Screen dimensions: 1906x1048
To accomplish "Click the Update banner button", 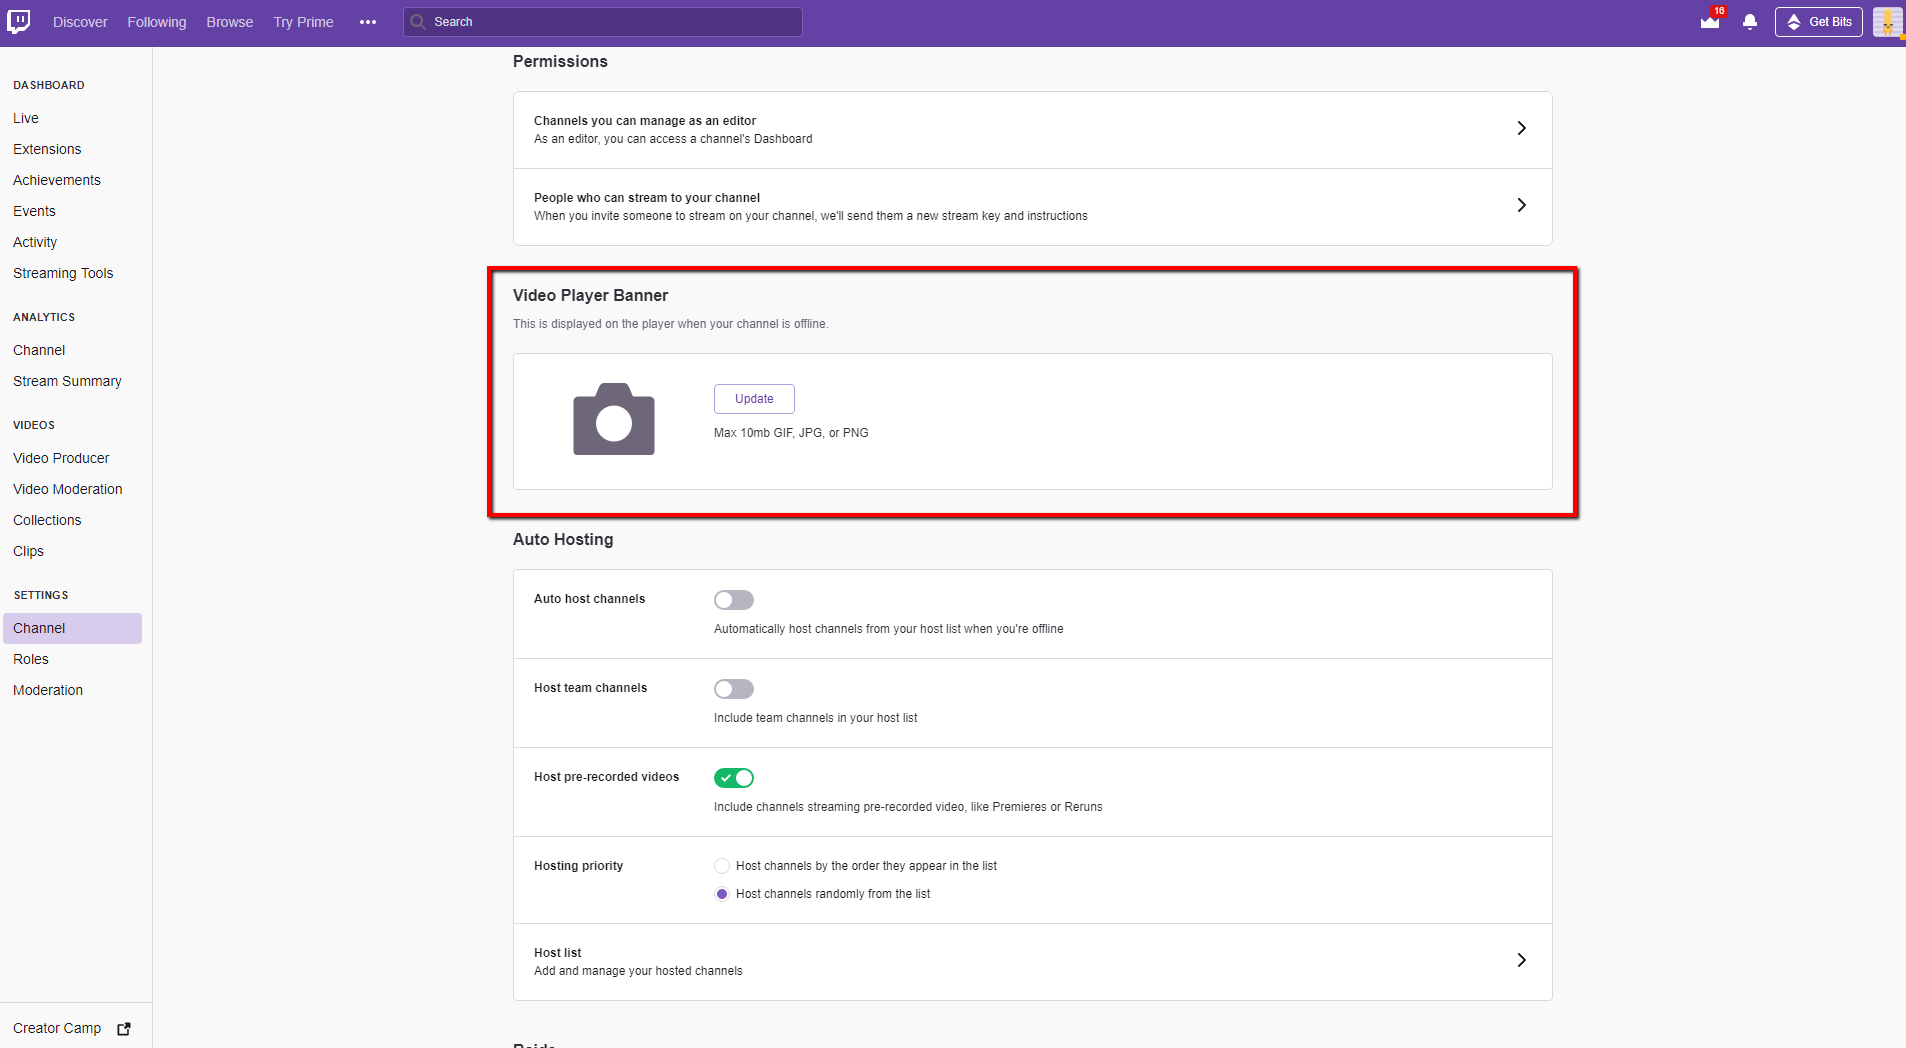I will pyautogui.click(x=753, y=398).
